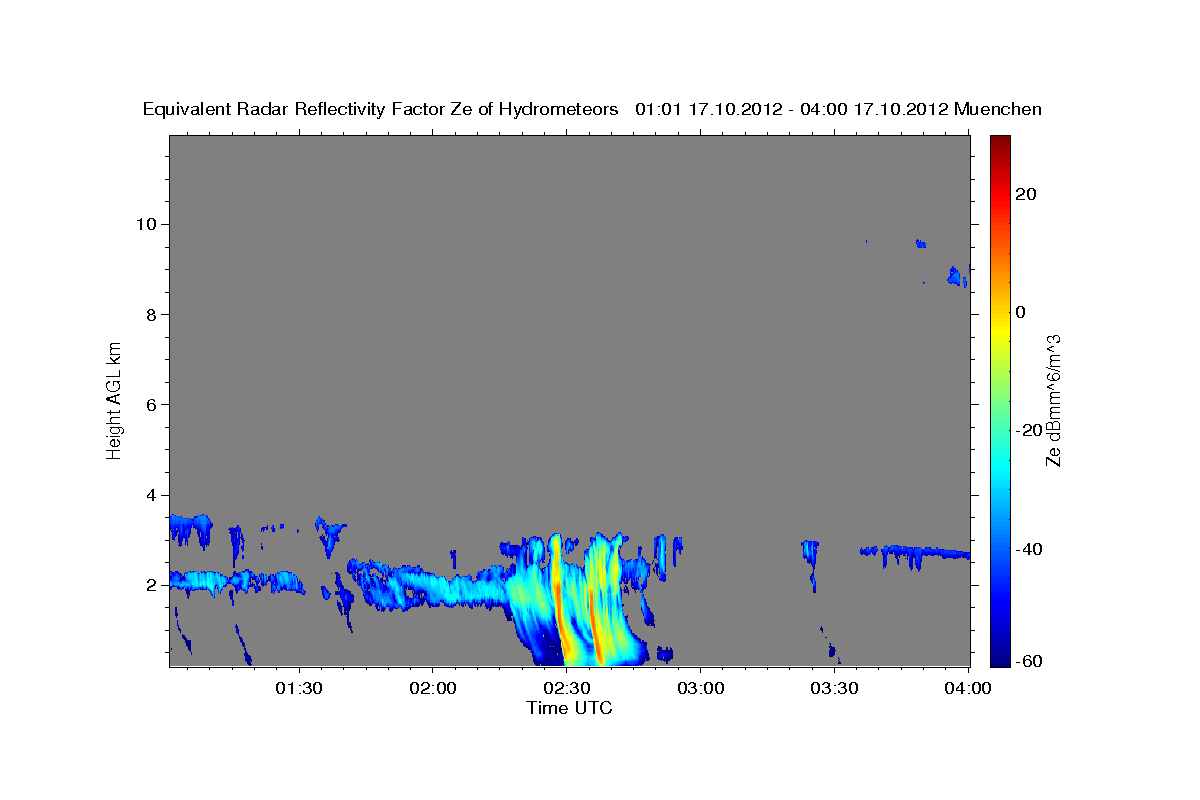The width and height of the screenshot is (1200, 800).
Task: Click the dark red top of colorbar
Action: pyautogui.click(x=999, y=145)
